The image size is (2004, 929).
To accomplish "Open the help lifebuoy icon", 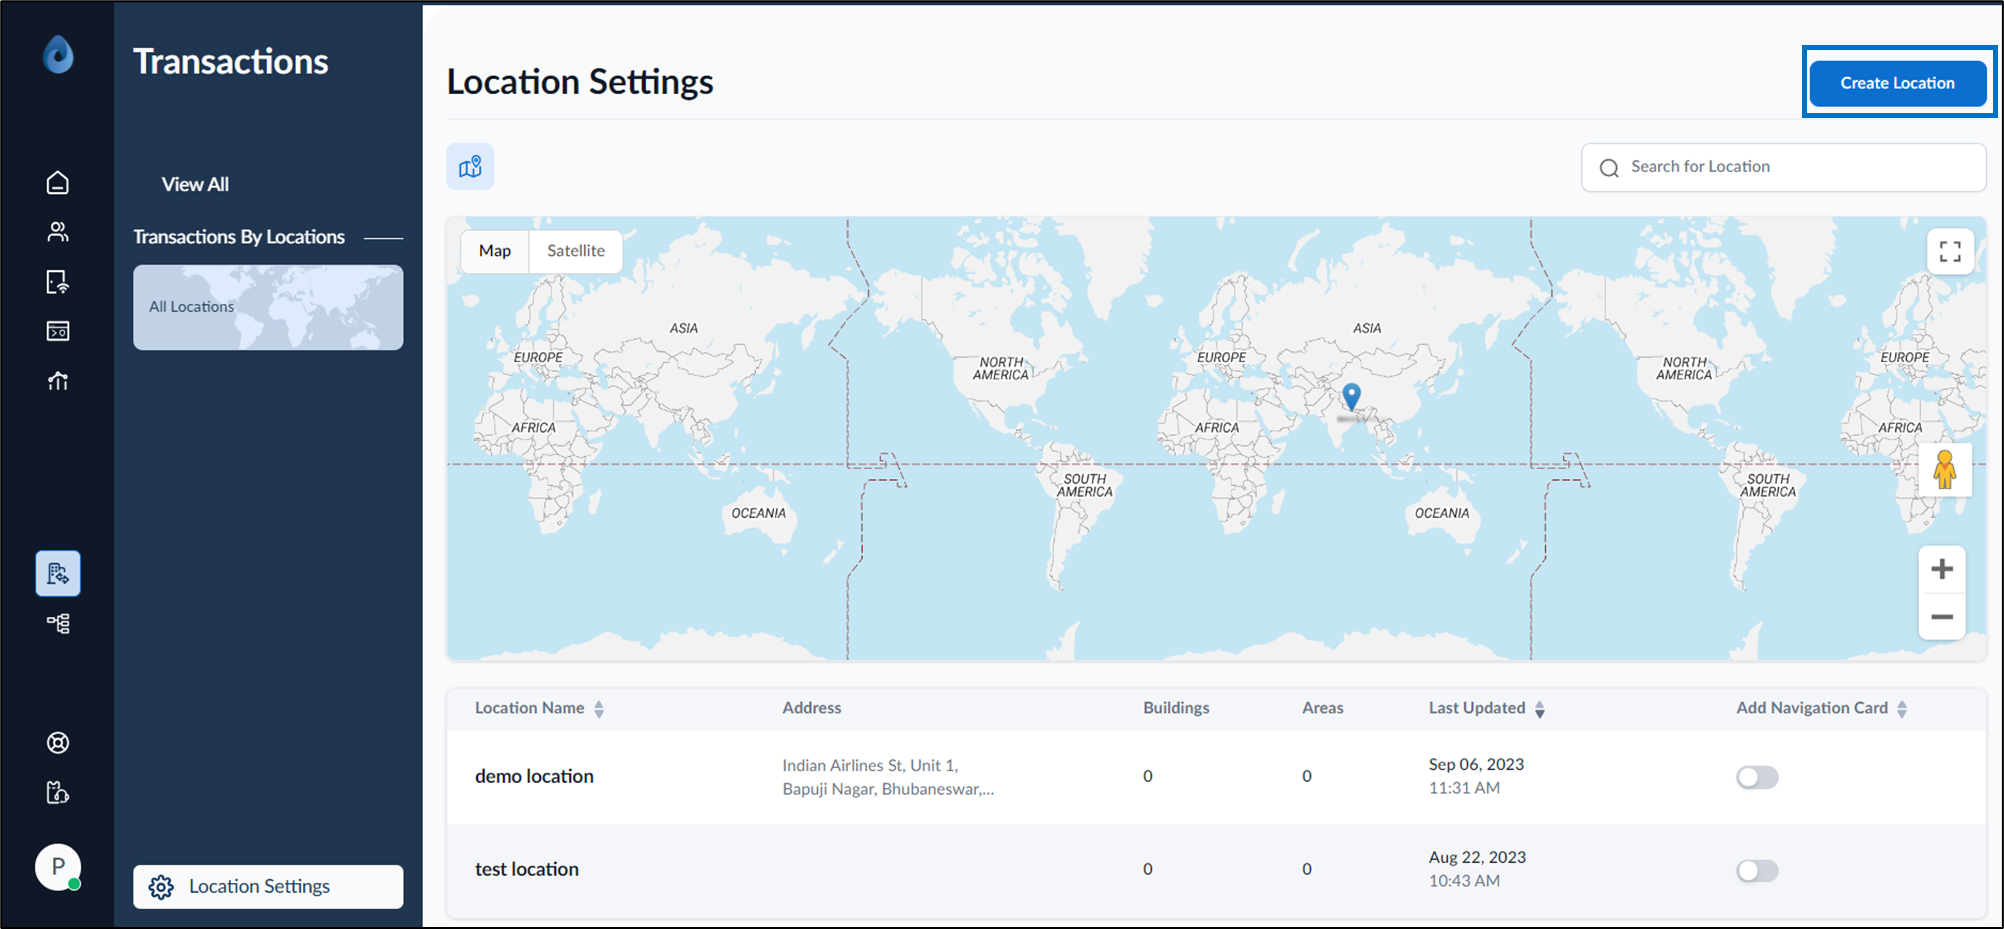I will pos(58,742).
